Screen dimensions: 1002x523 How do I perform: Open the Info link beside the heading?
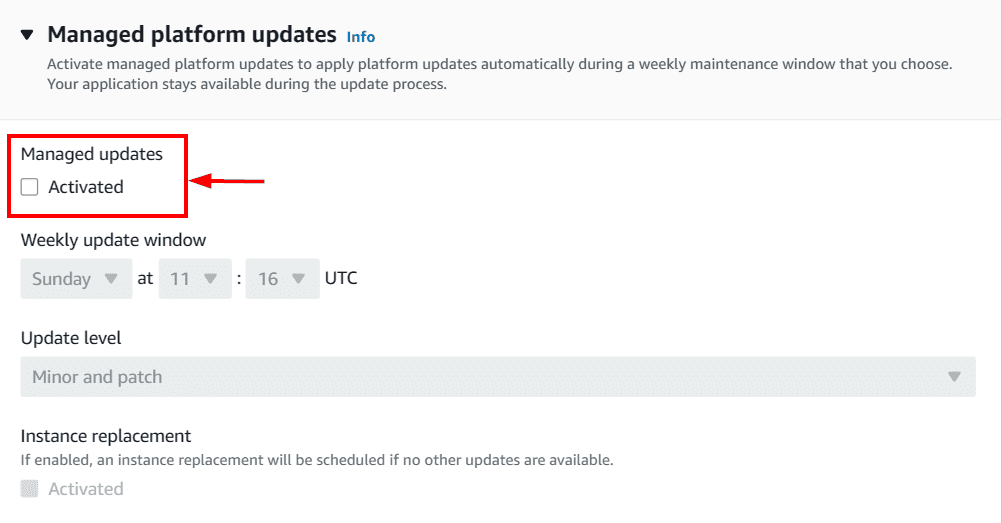coord(360,37)
